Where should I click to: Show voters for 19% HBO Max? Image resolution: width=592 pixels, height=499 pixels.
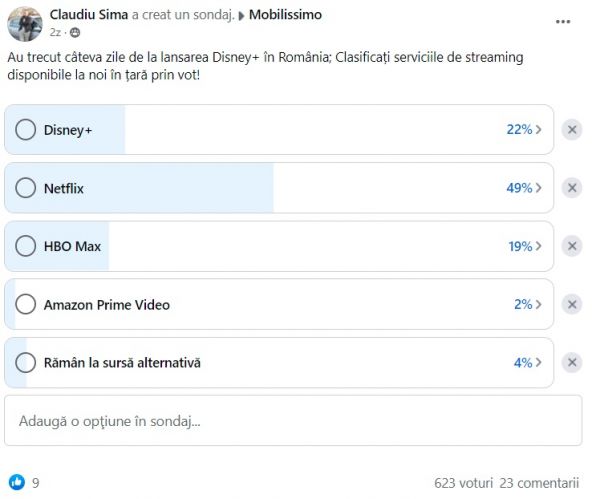[539, 246]
